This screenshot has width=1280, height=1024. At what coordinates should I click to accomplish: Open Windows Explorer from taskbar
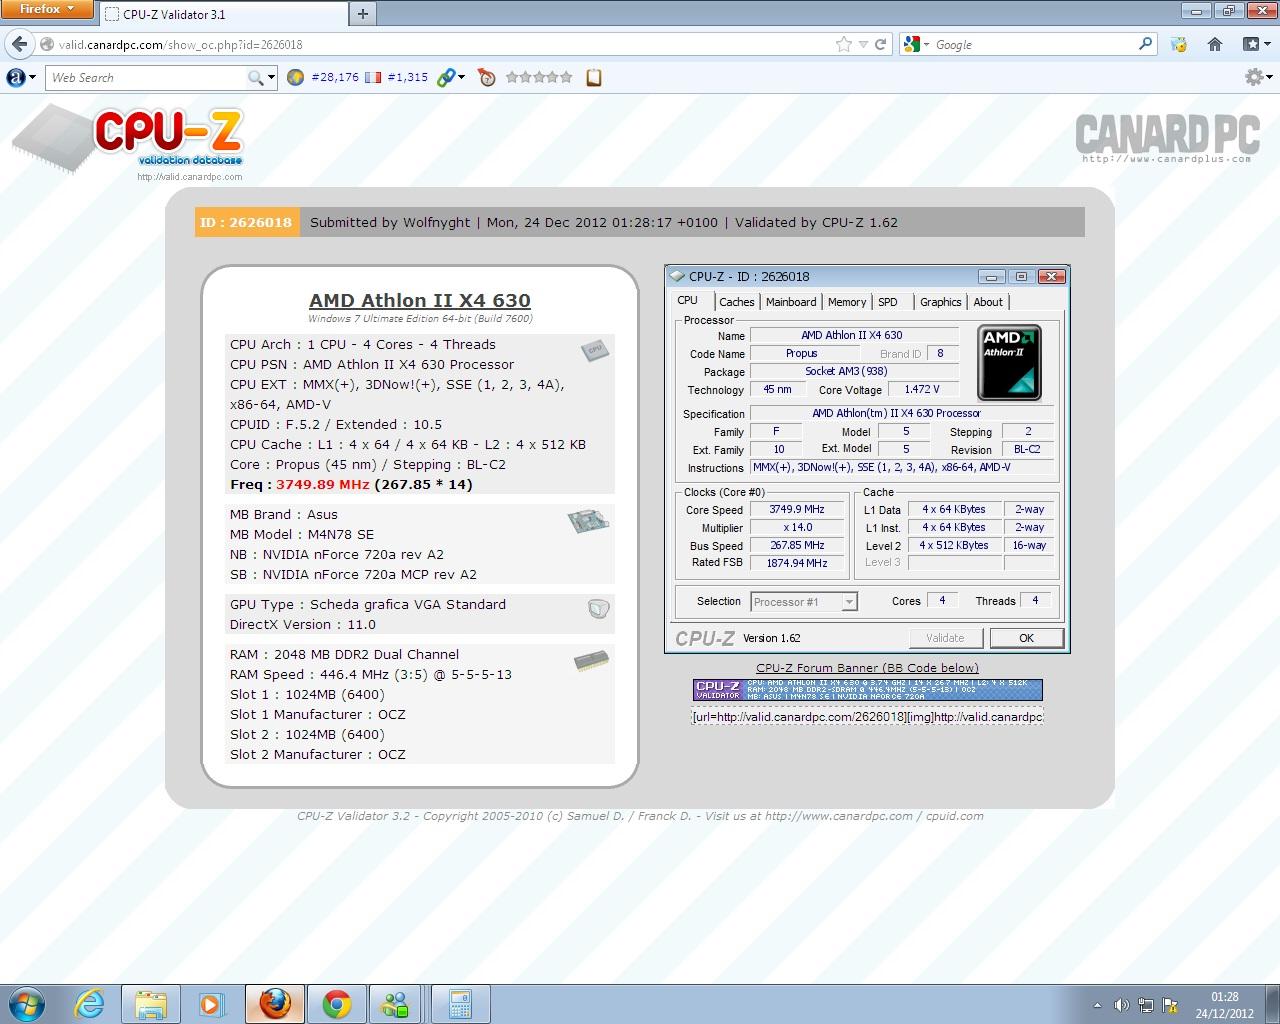coord(151,1003)
